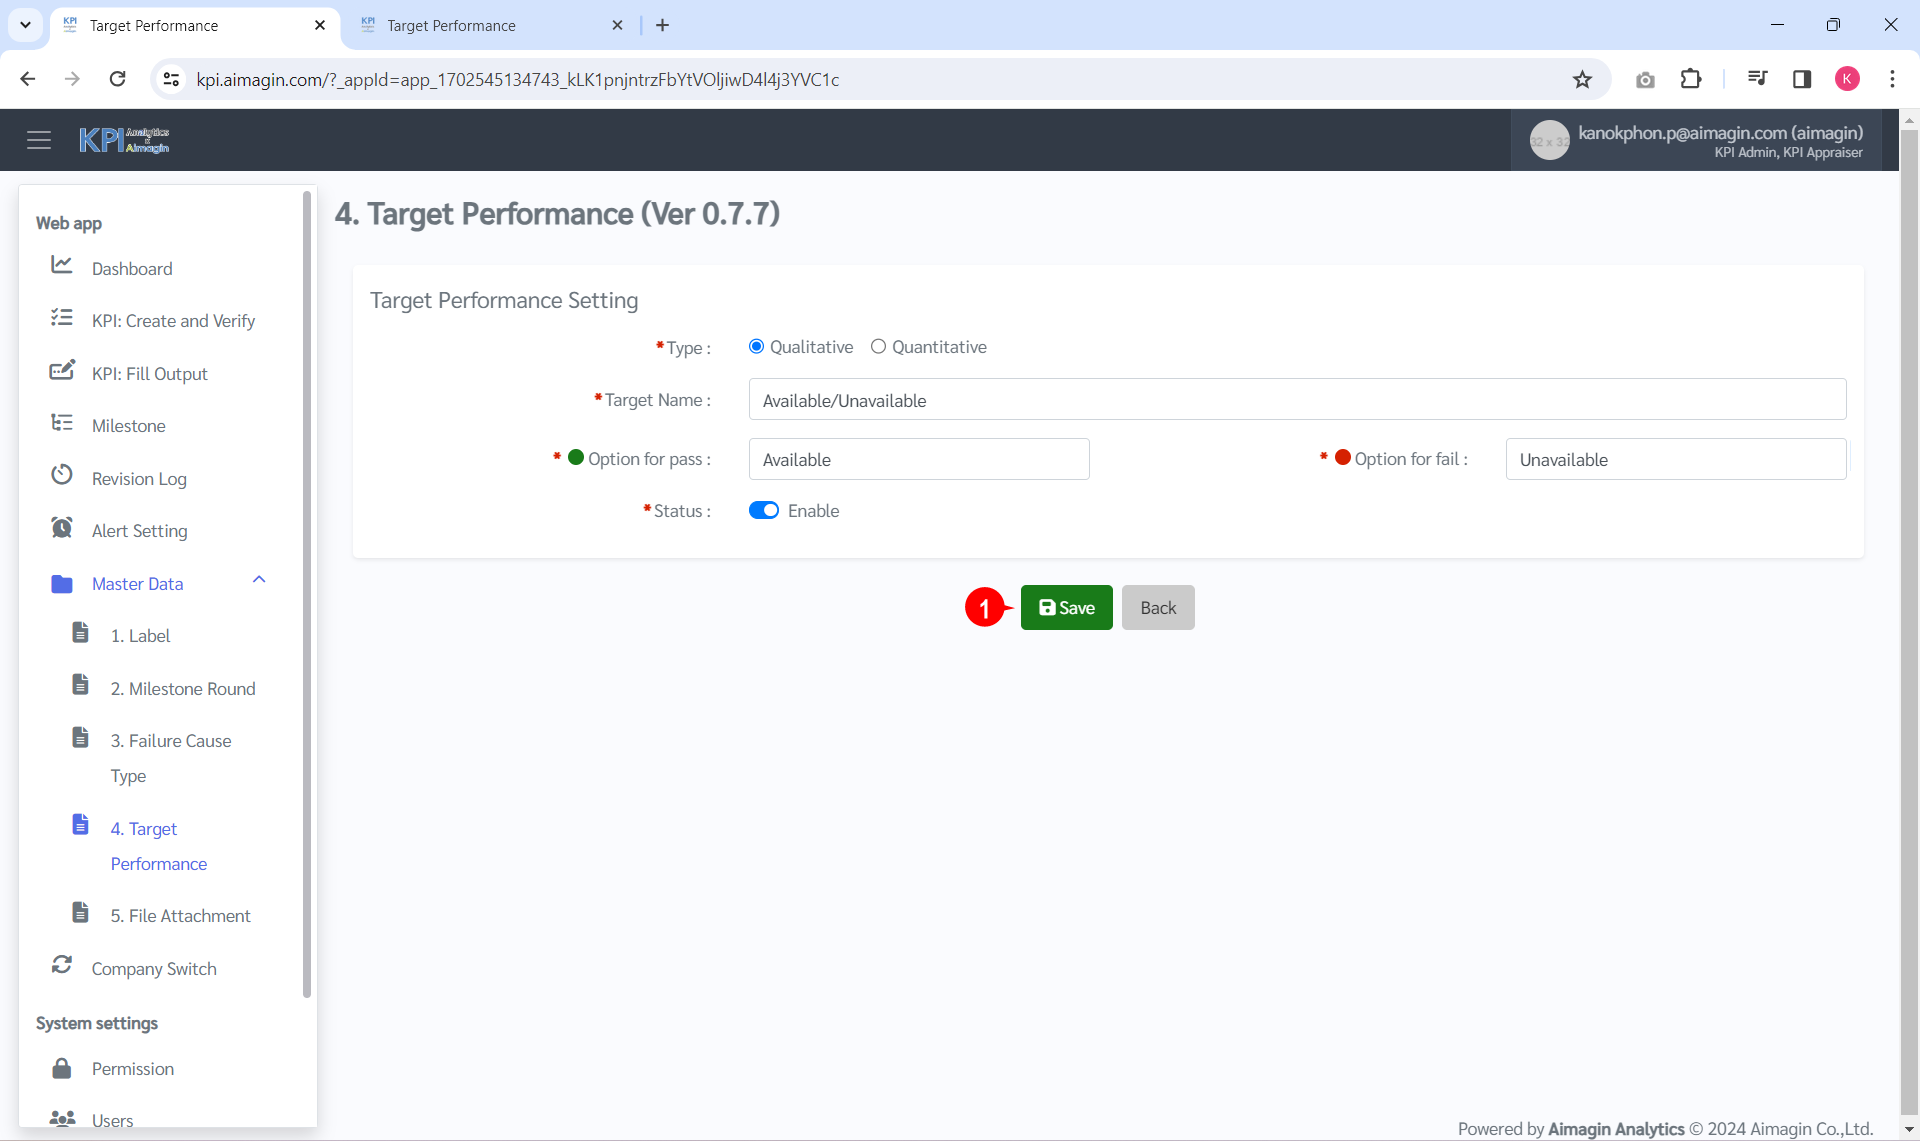Click the Back button

click(1157, 607)
